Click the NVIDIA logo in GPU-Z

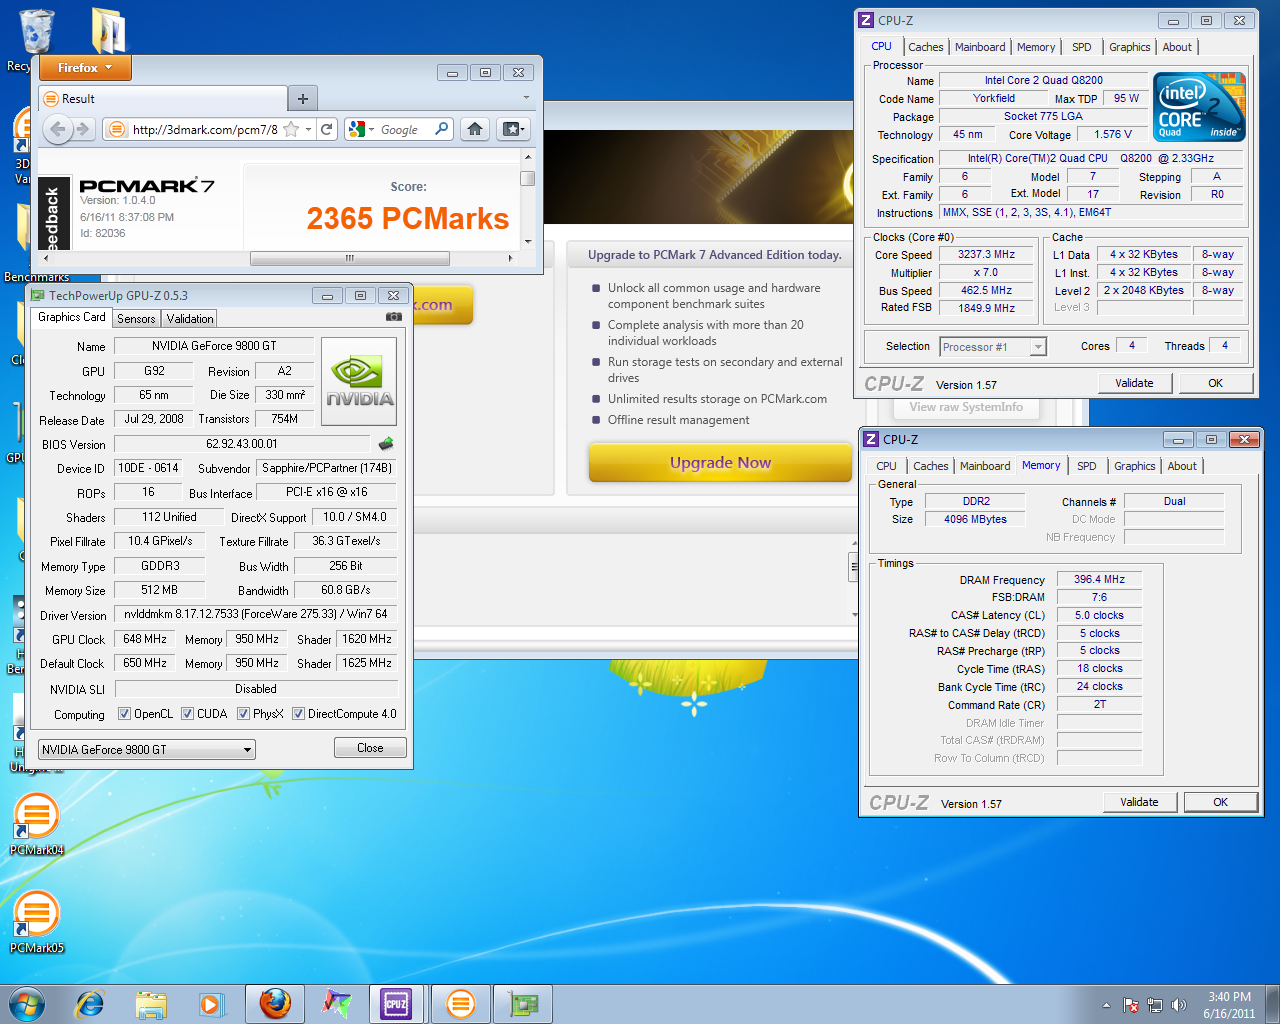[x=359, y=381]
